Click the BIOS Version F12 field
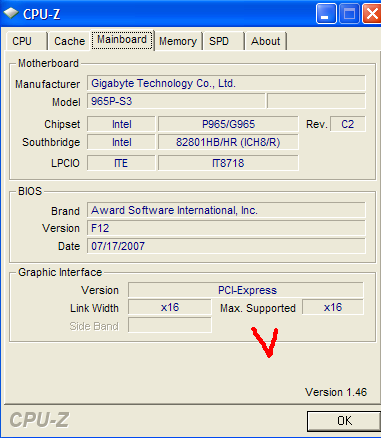Screen dimensions: 381x438 coord(226,228)
